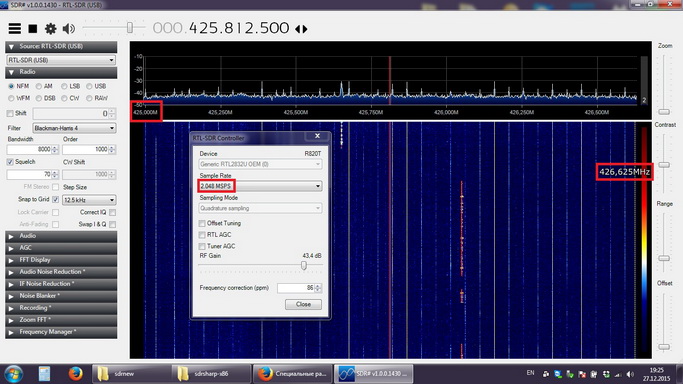Open the Firefox pinned taskbar icon
The image size is (683, 384).
coord(75,374)
